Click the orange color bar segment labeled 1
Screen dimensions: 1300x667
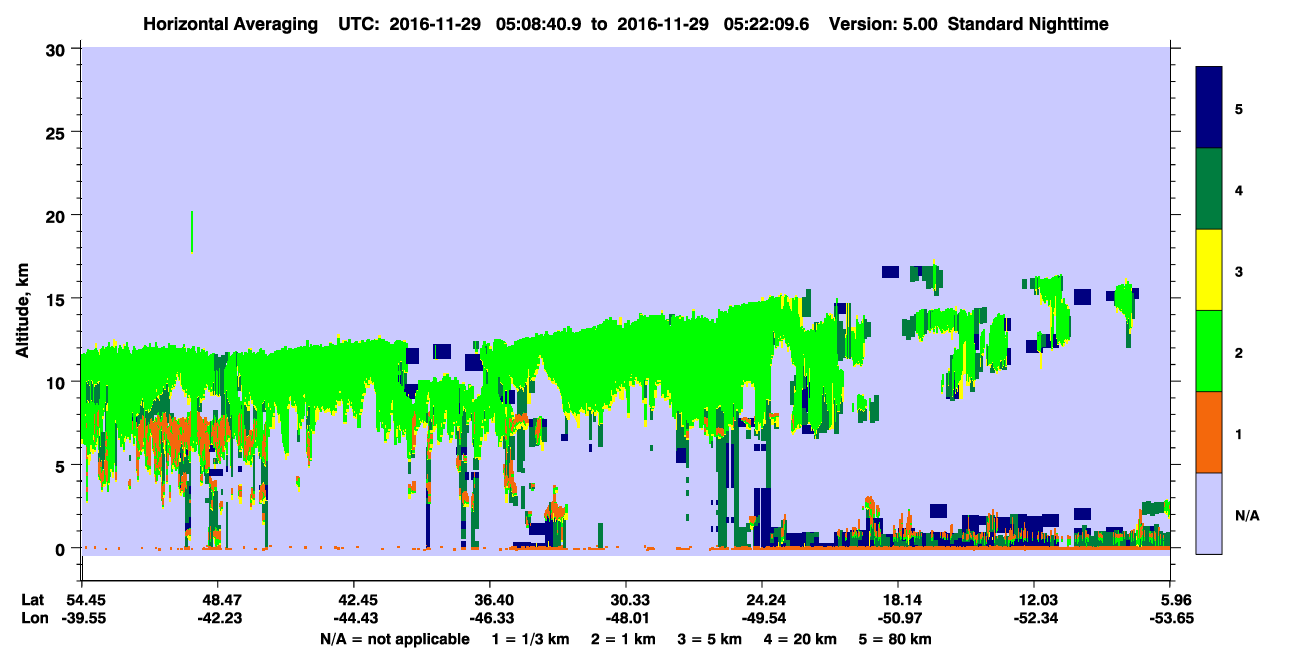(1209, 432)
